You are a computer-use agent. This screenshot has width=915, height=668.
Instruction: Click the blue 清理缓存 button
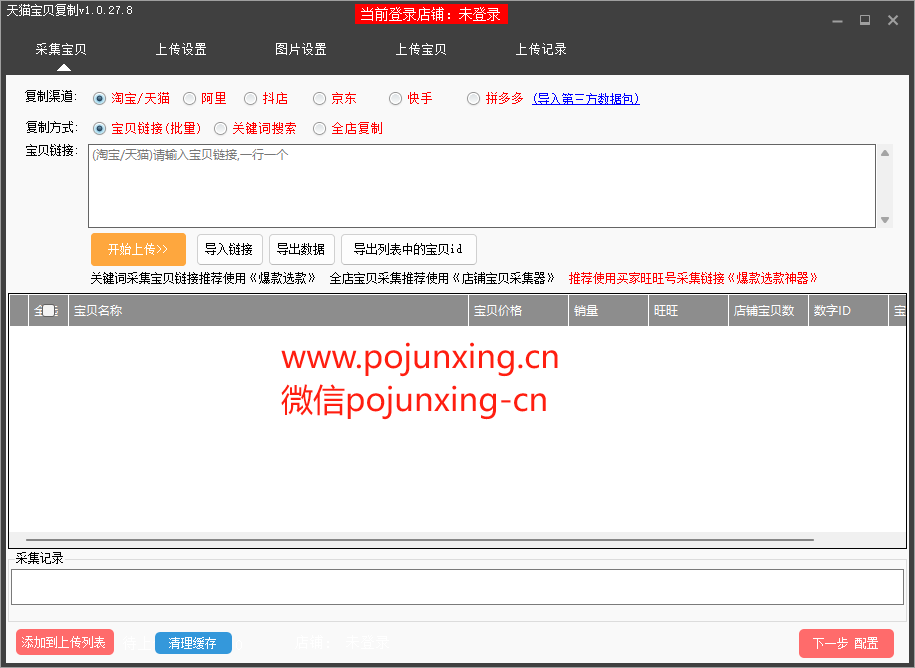tap(193, 643)
